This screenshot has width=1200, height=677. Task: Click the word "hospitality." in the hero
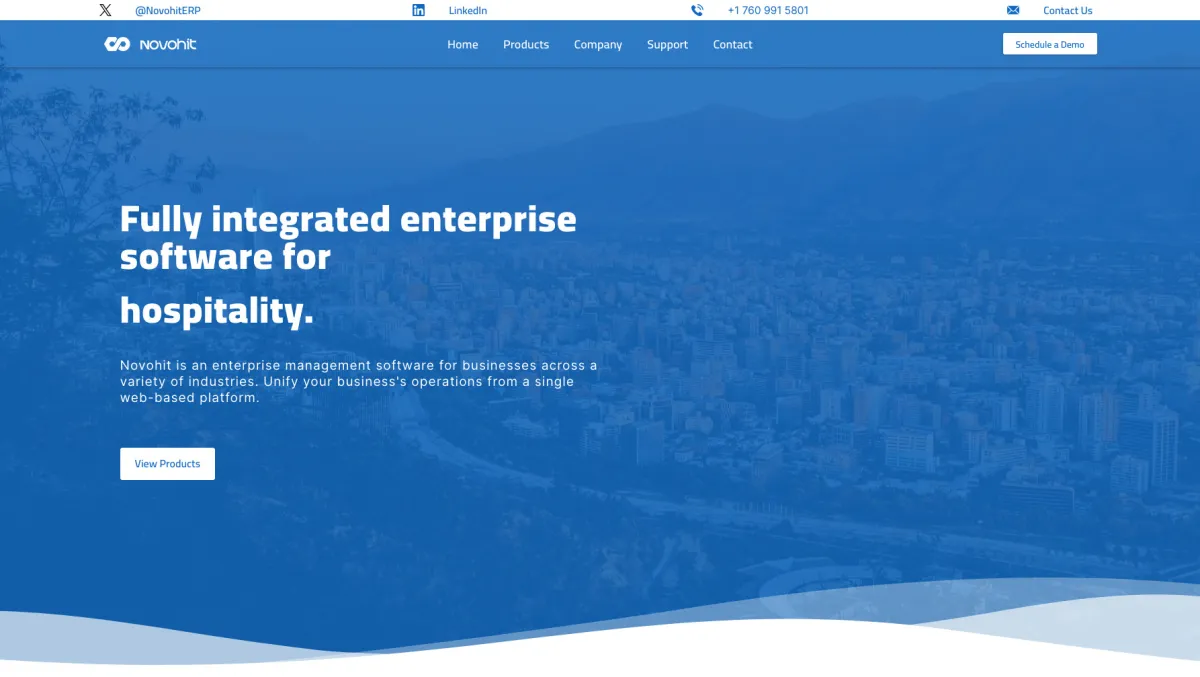217,311
